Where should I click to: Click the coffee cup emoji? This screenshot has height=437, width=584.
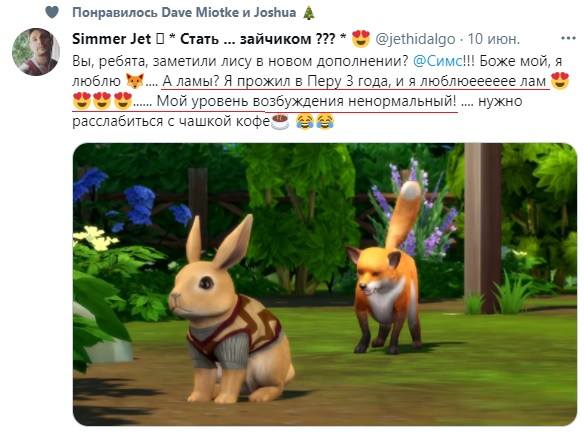280,121
